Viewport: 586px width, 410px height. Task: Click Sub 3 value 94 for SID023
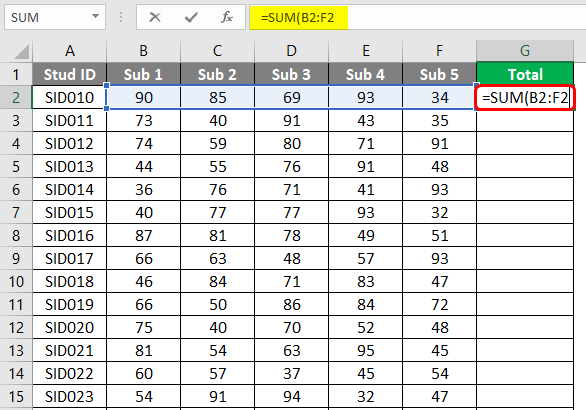(x=292, y=397)
